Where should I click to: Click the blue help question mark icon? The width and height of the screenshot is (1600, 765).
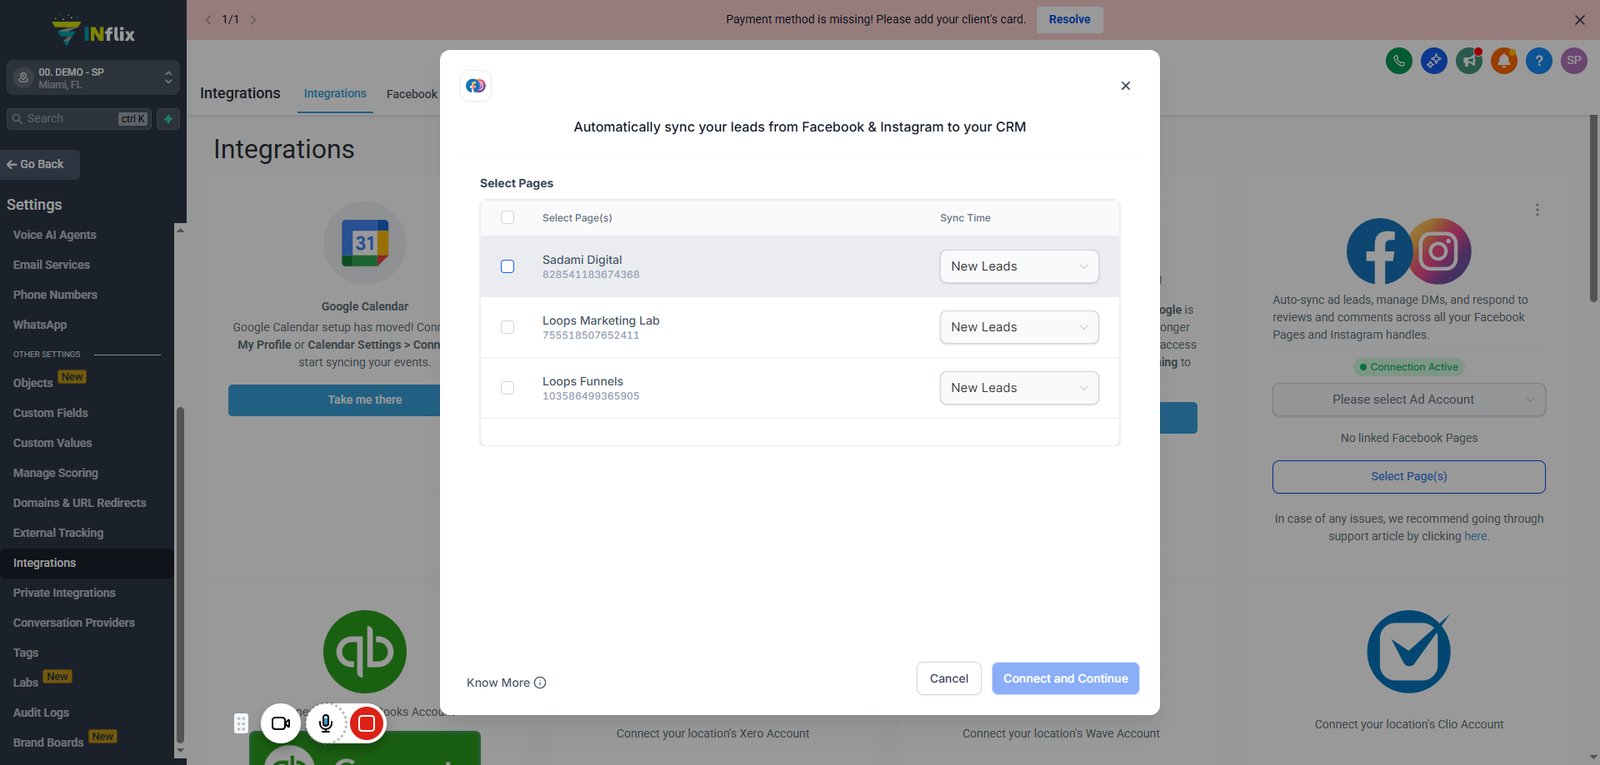[1539, 61]
